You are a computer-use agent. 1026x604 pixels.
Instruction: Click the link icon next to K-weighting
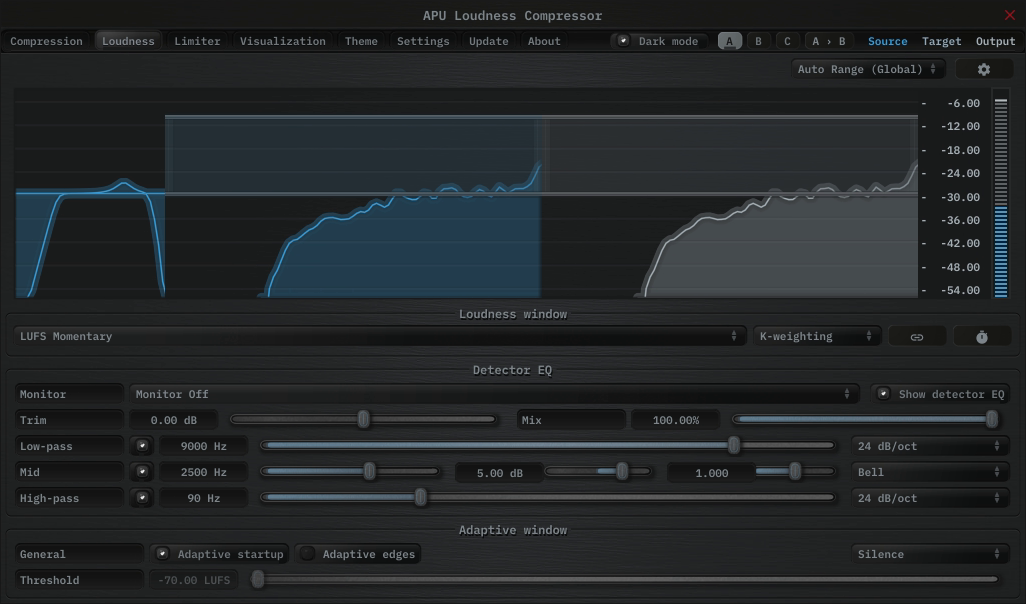click(917, 335)
